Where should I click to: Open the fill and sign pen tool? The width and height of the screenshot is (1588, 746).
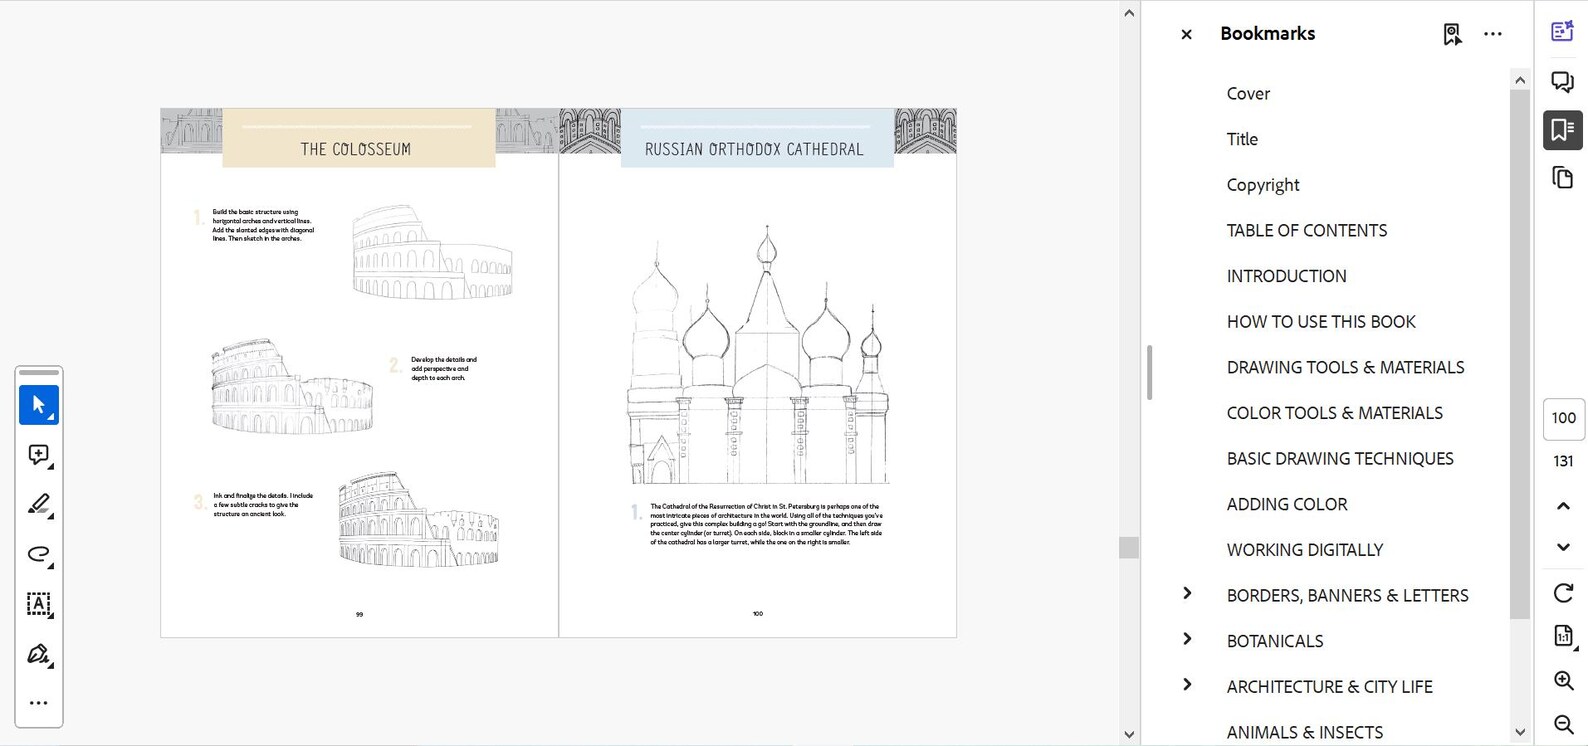[x=39, y=654]
